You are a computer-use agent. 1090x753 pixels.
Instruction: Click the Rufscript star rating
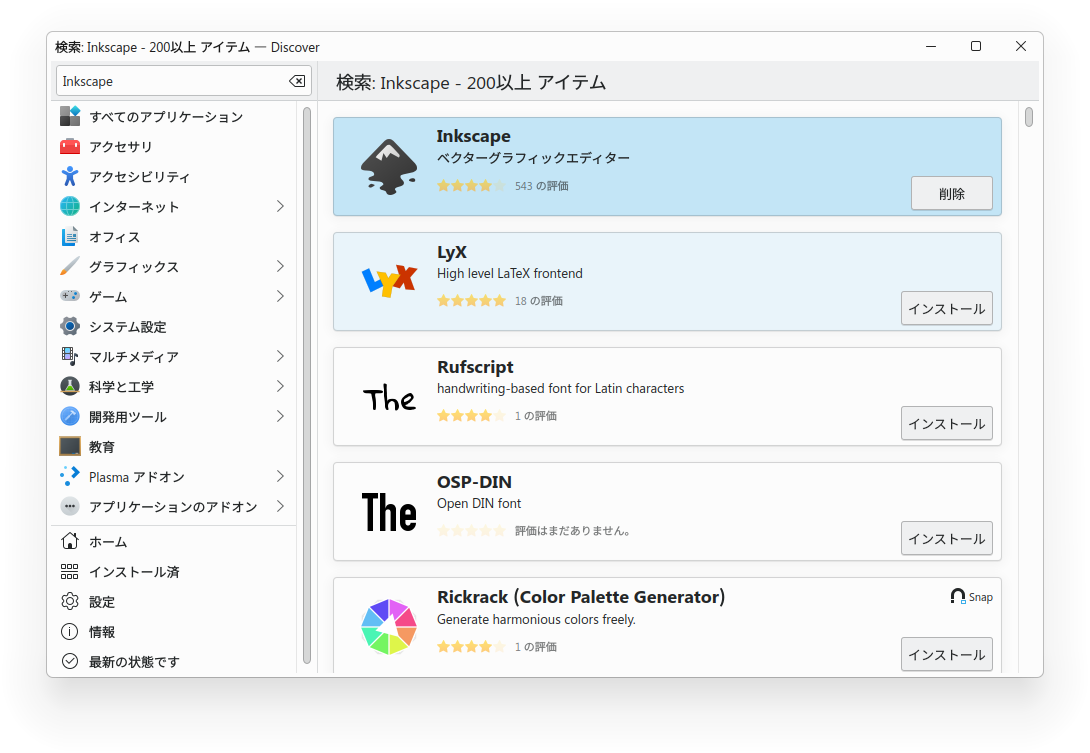coord(471,416)
